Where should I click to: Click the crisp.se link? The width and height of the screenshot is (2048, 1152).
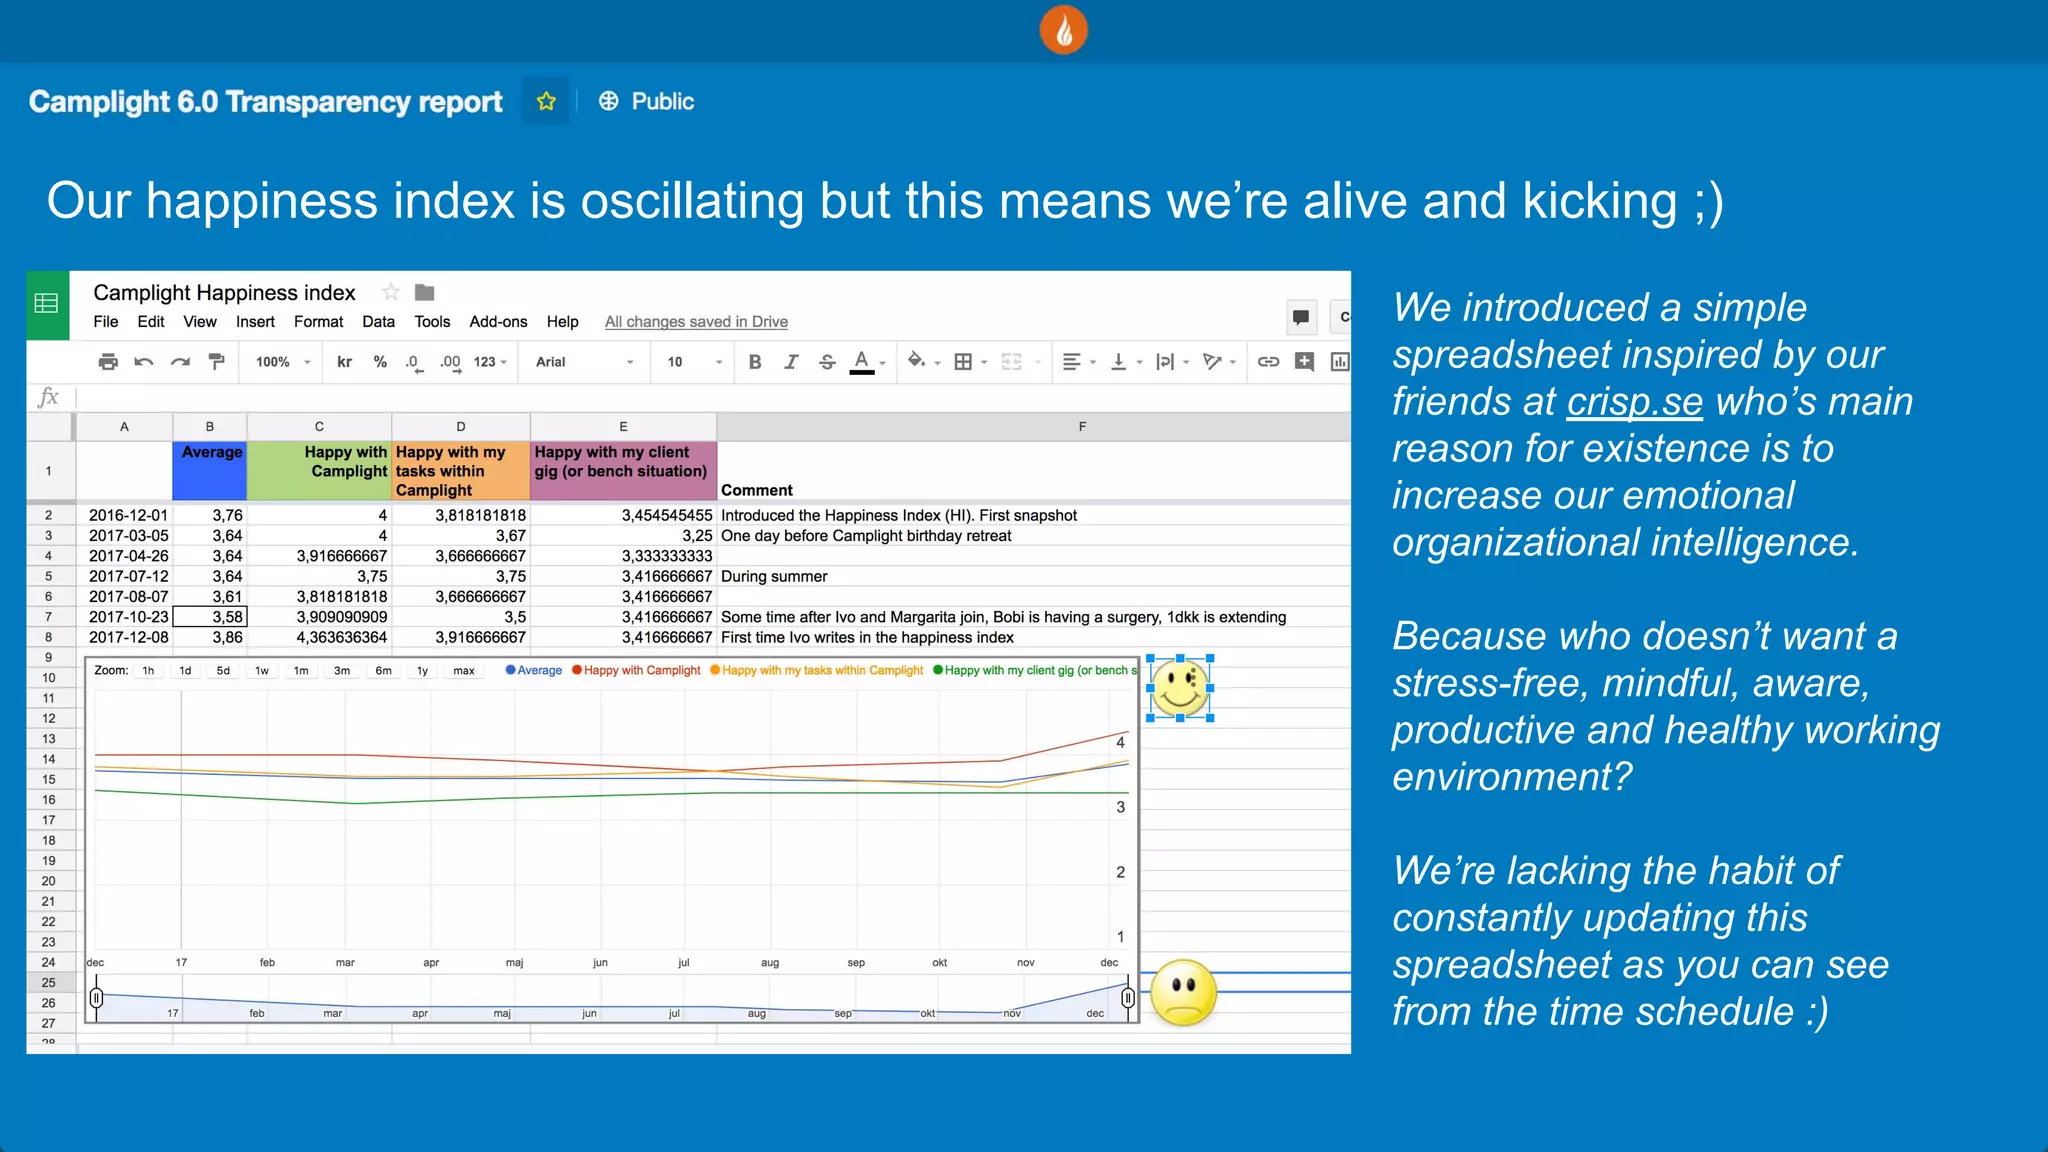pos(1634,402)
